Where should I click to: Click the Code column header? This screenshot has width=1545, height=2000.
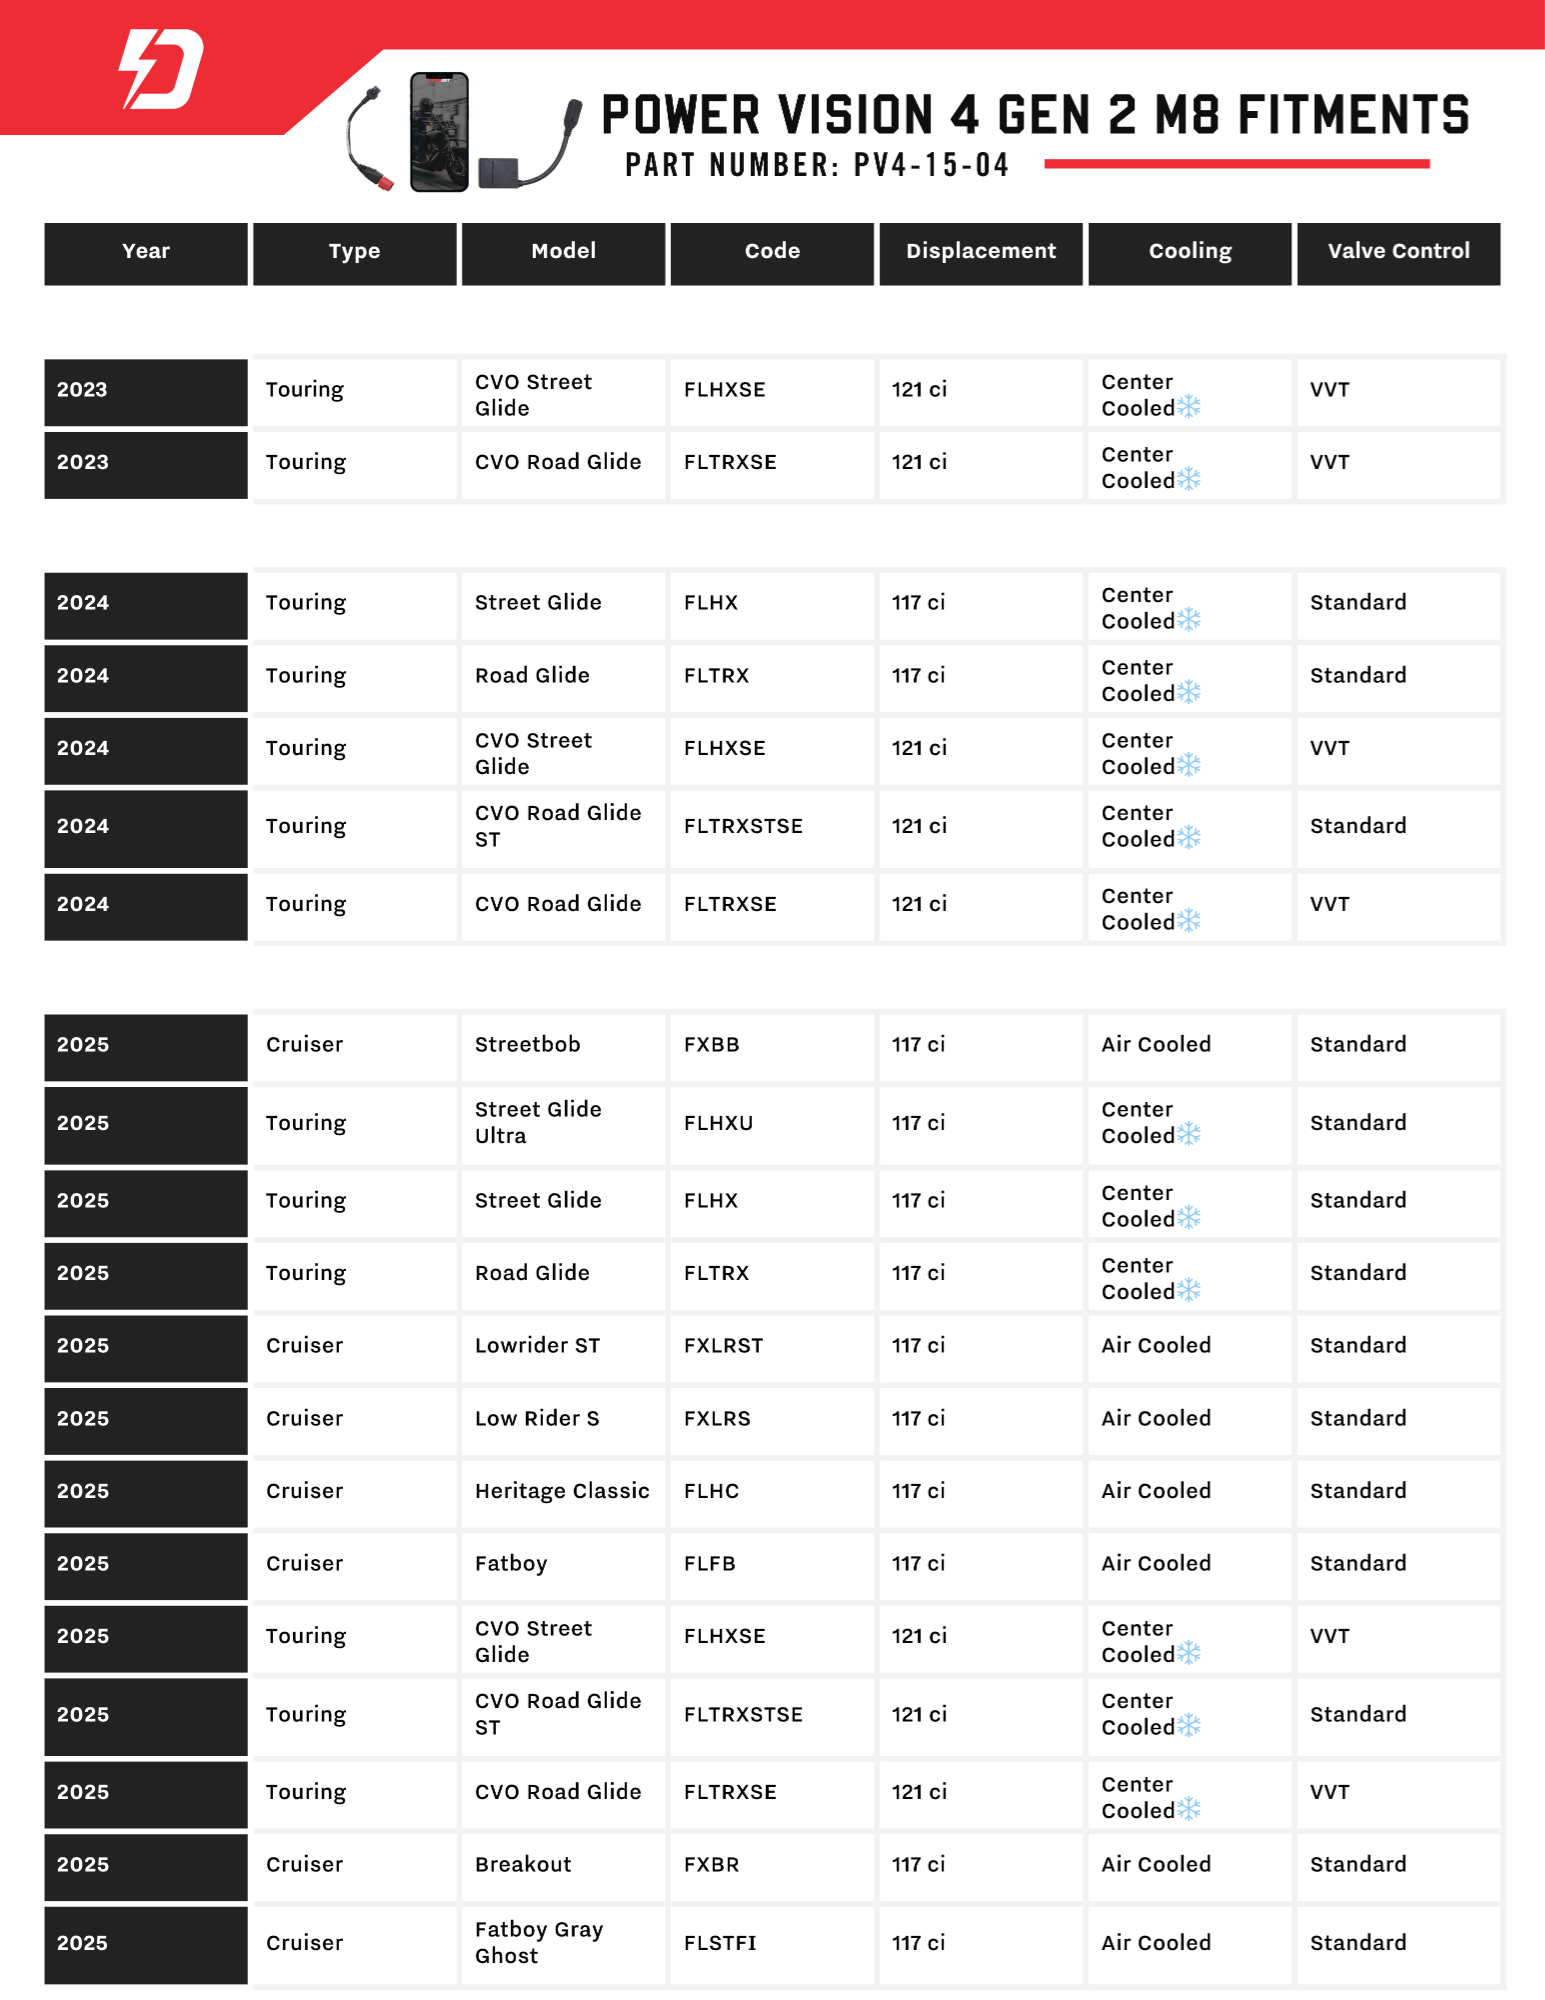tap(772, 252)
